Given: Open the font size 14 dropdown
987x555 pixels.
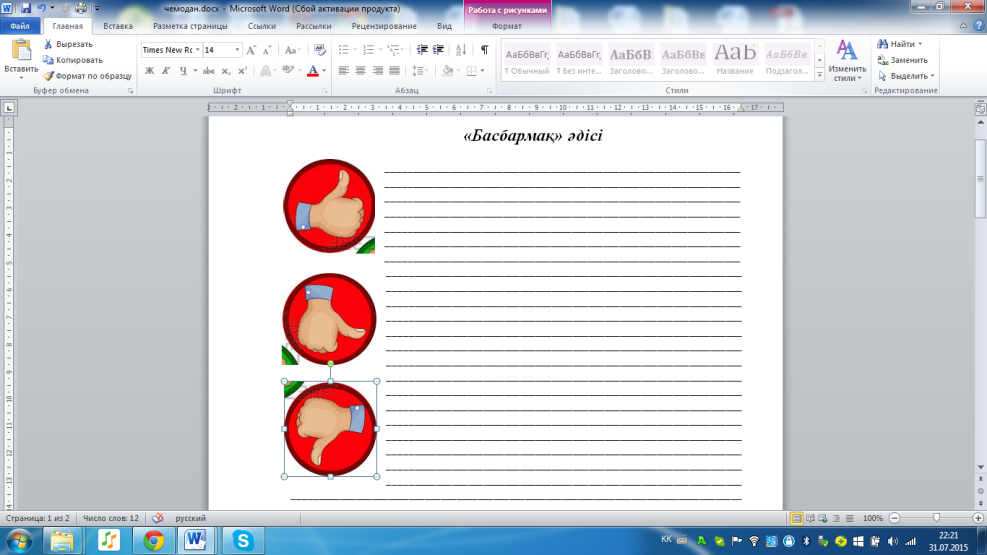Looking at the screenshot, I should [x=237, y=50].
